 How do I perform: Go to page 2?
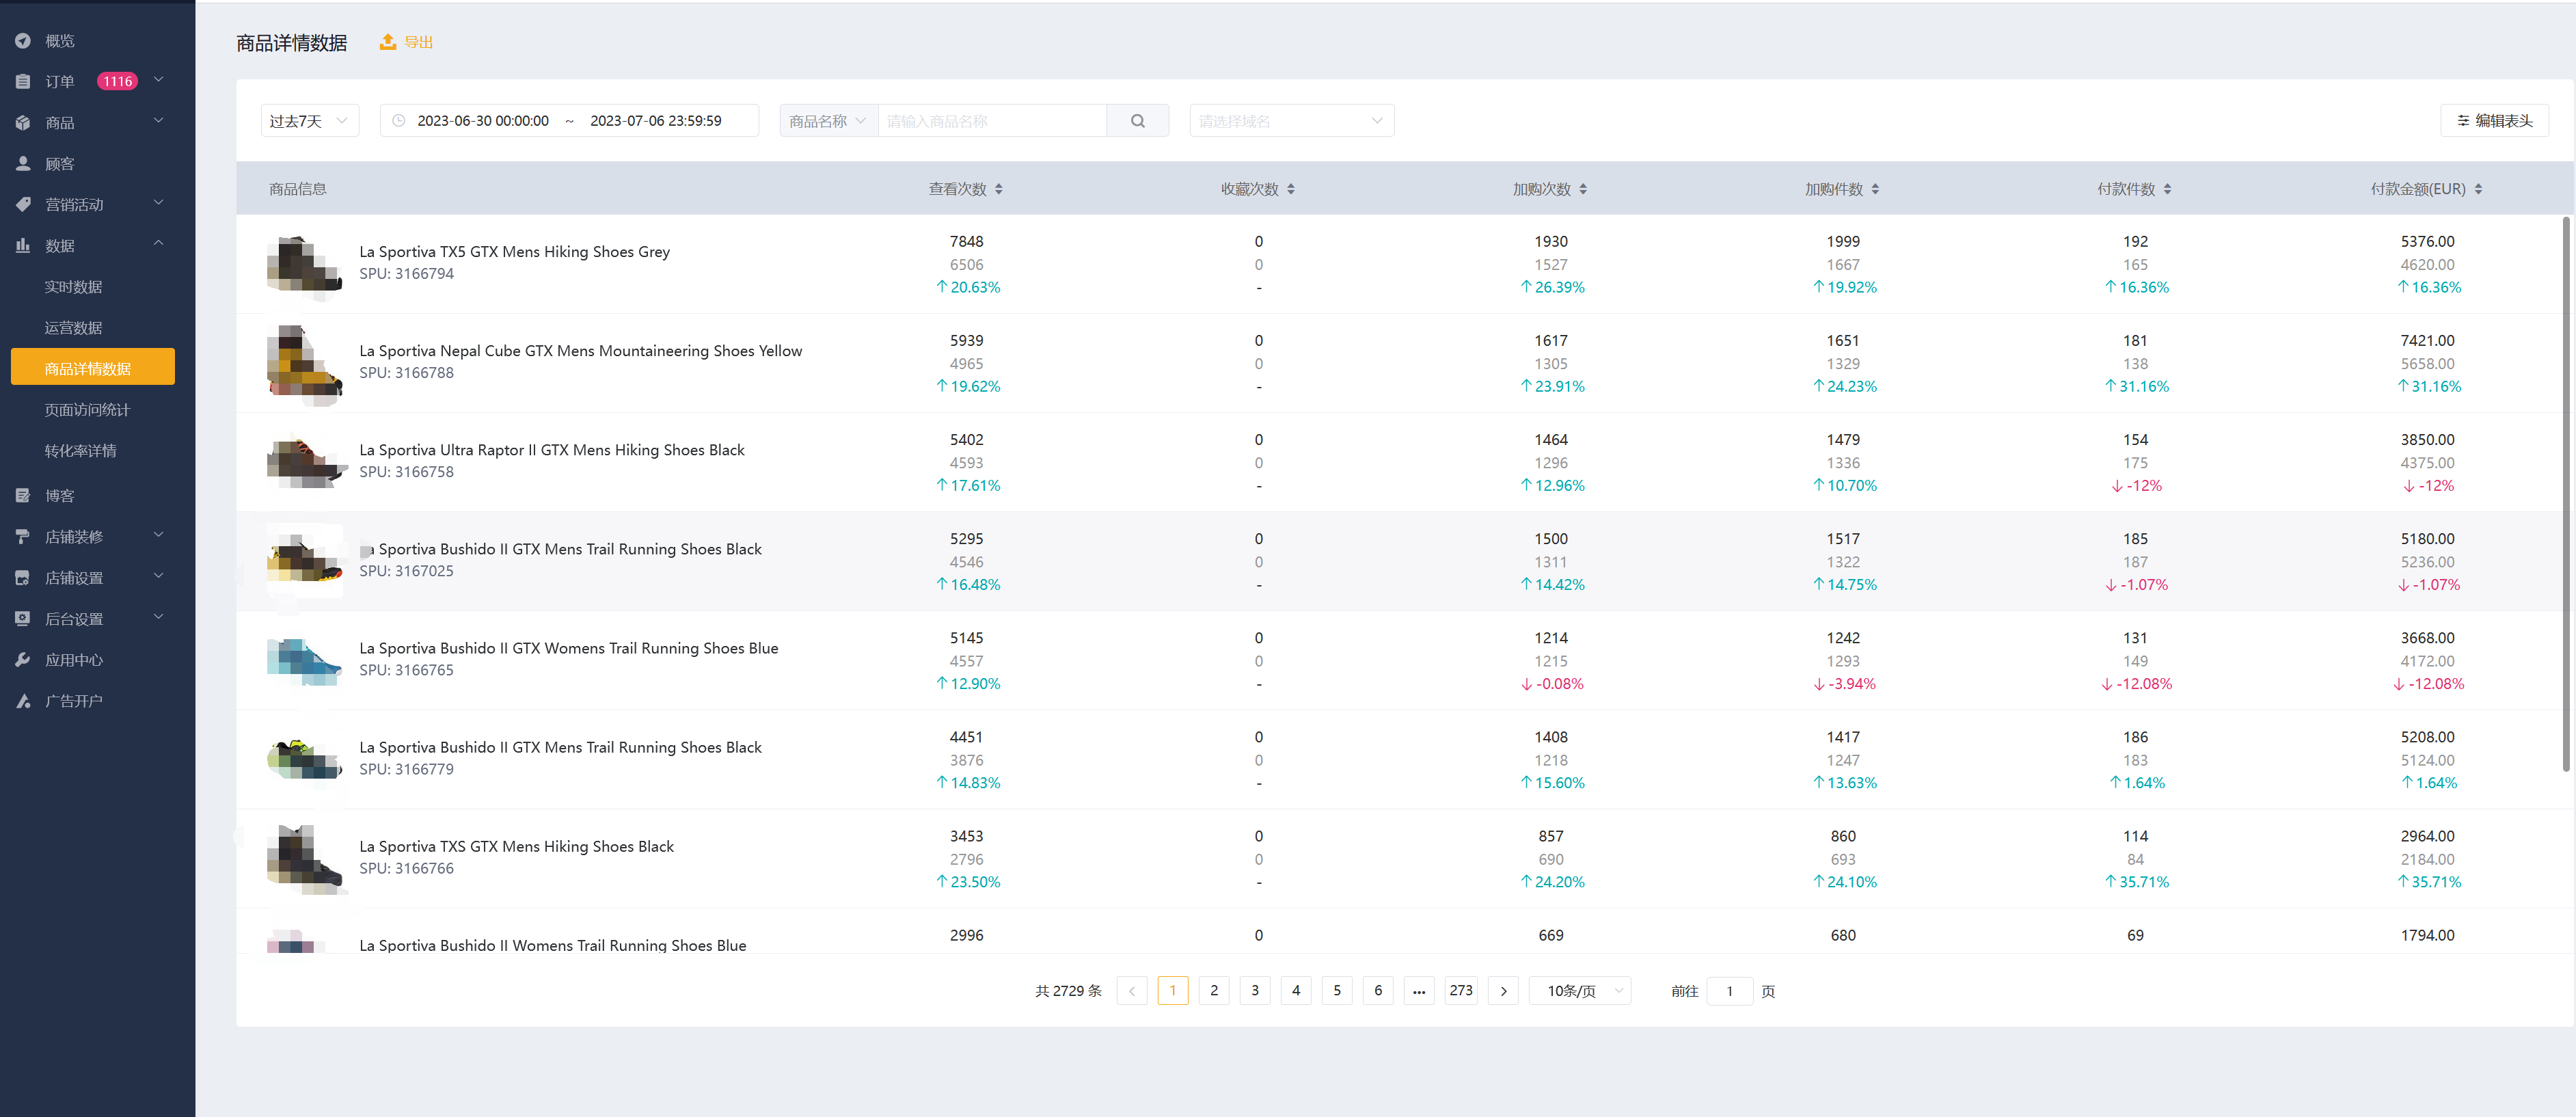[x=1214, y=991]
